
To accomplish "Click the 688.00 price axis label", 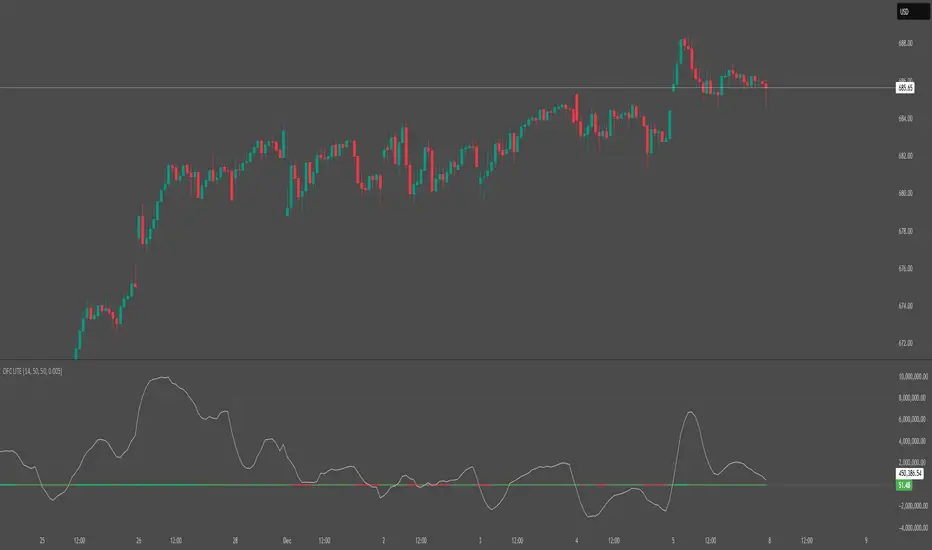I will [x=905, y=43].
